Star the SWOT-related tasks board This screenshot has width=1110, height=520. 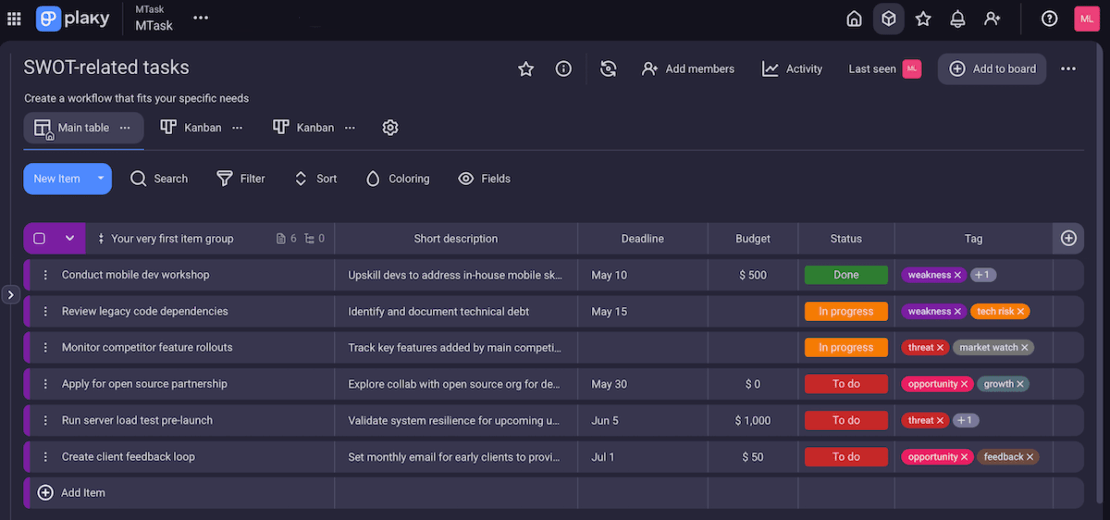click(x=526, y=69)
